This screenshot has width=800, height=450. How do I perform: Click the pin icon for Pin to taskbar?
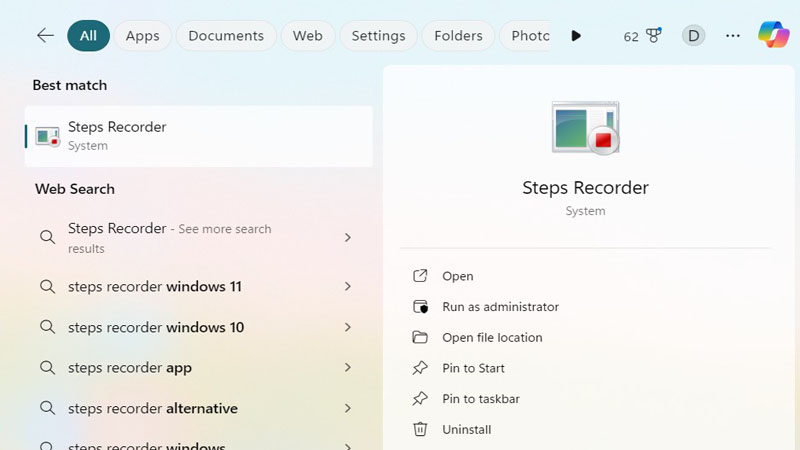coord(420,398)
